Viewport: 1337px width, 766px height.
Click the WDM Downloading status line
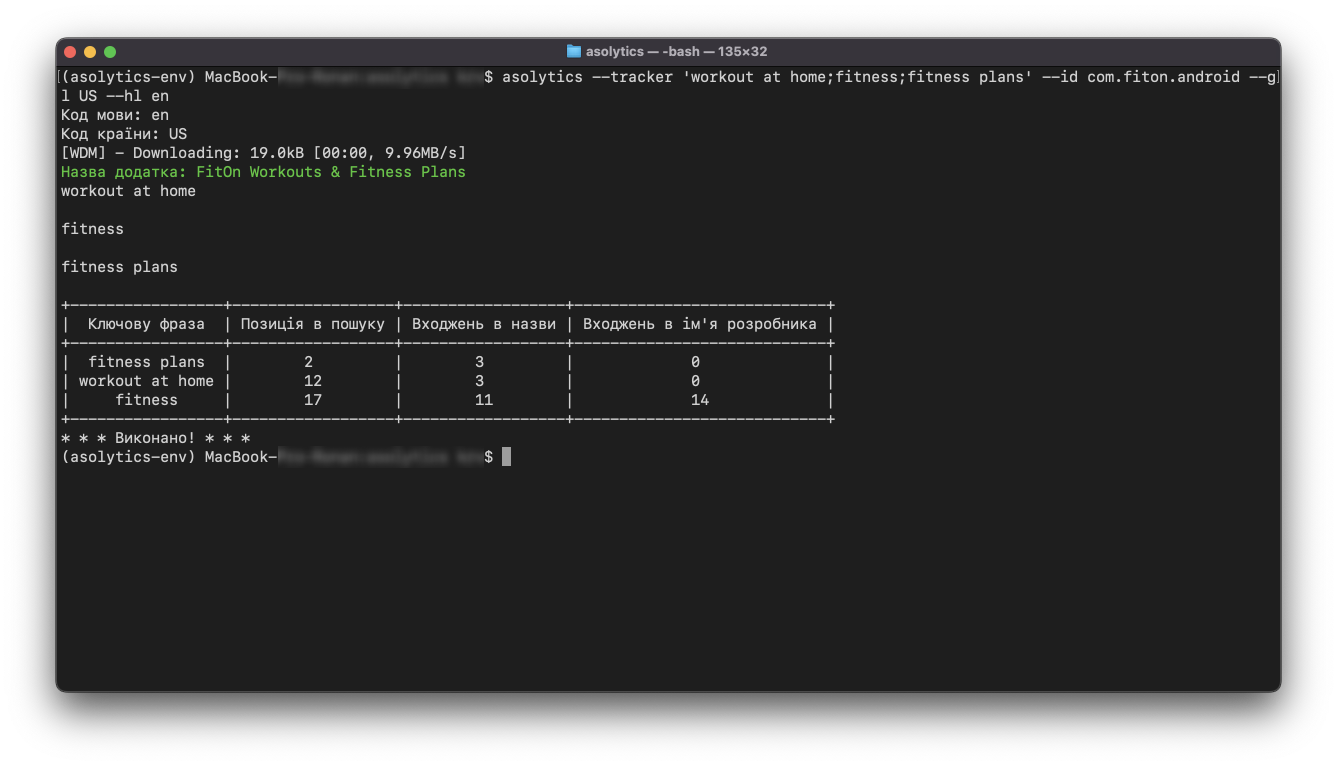coord(263,153)
